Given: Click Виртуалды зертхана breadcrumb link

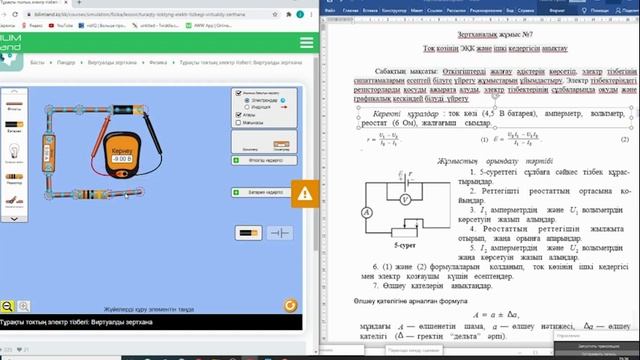Looking at the screenshot, I should click(112, 62).
